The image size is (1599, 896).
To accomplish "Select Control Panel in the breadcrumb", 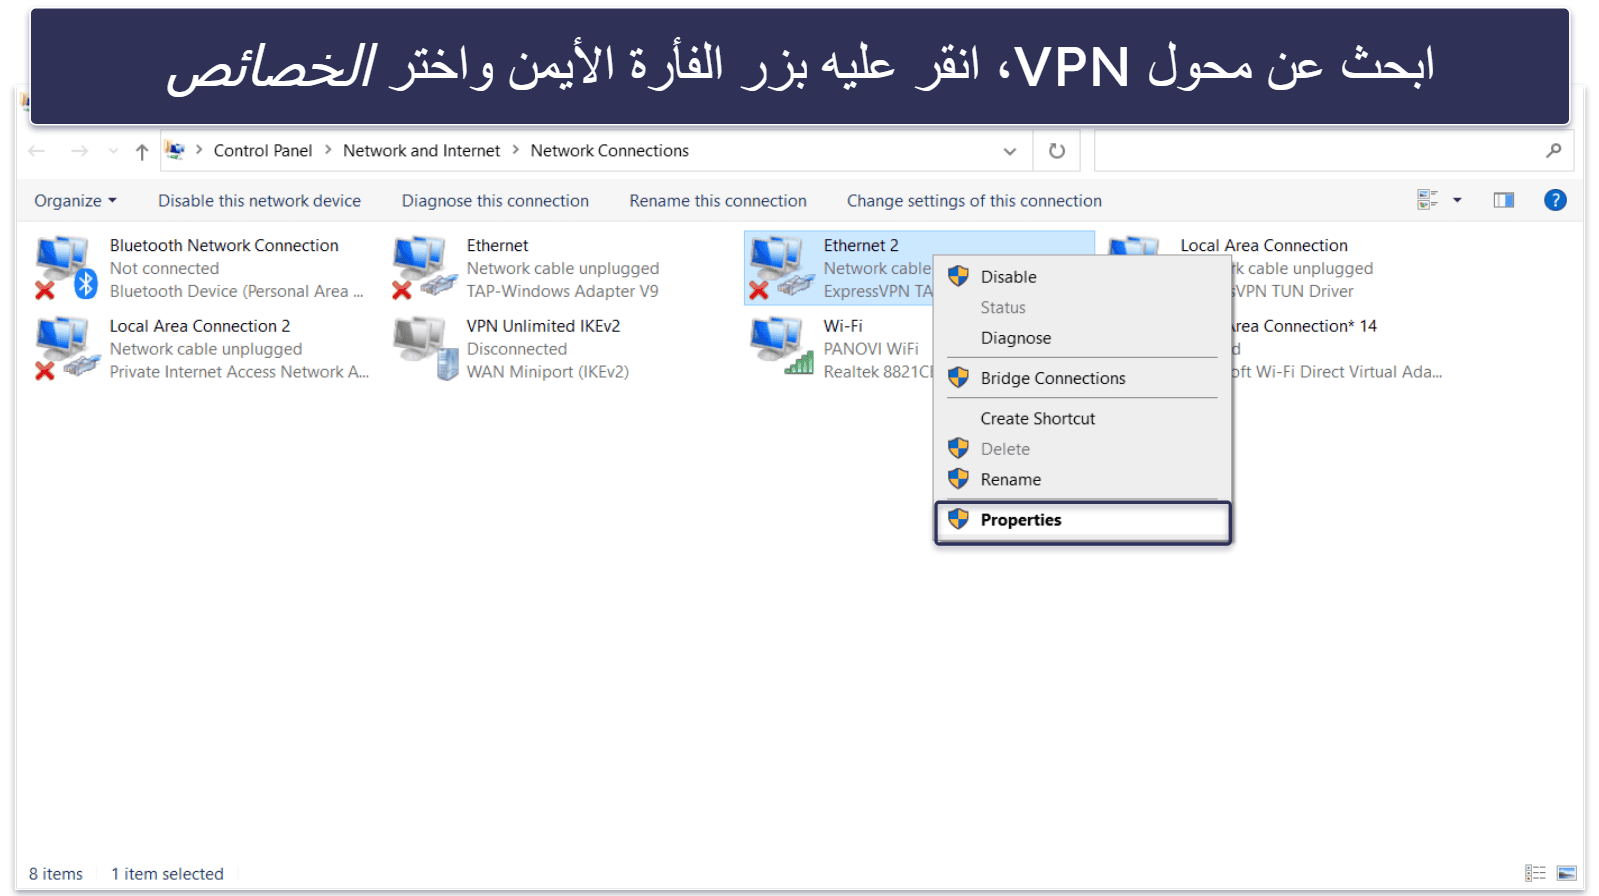I will pyautogui.click(x=262, y=150).
